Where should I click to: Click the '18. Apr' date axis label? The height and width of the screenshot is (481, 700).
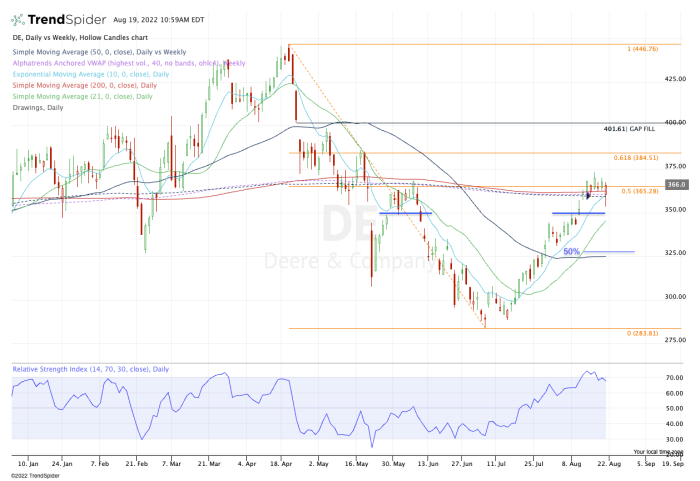pyautogui.click(x=281, y=464)
